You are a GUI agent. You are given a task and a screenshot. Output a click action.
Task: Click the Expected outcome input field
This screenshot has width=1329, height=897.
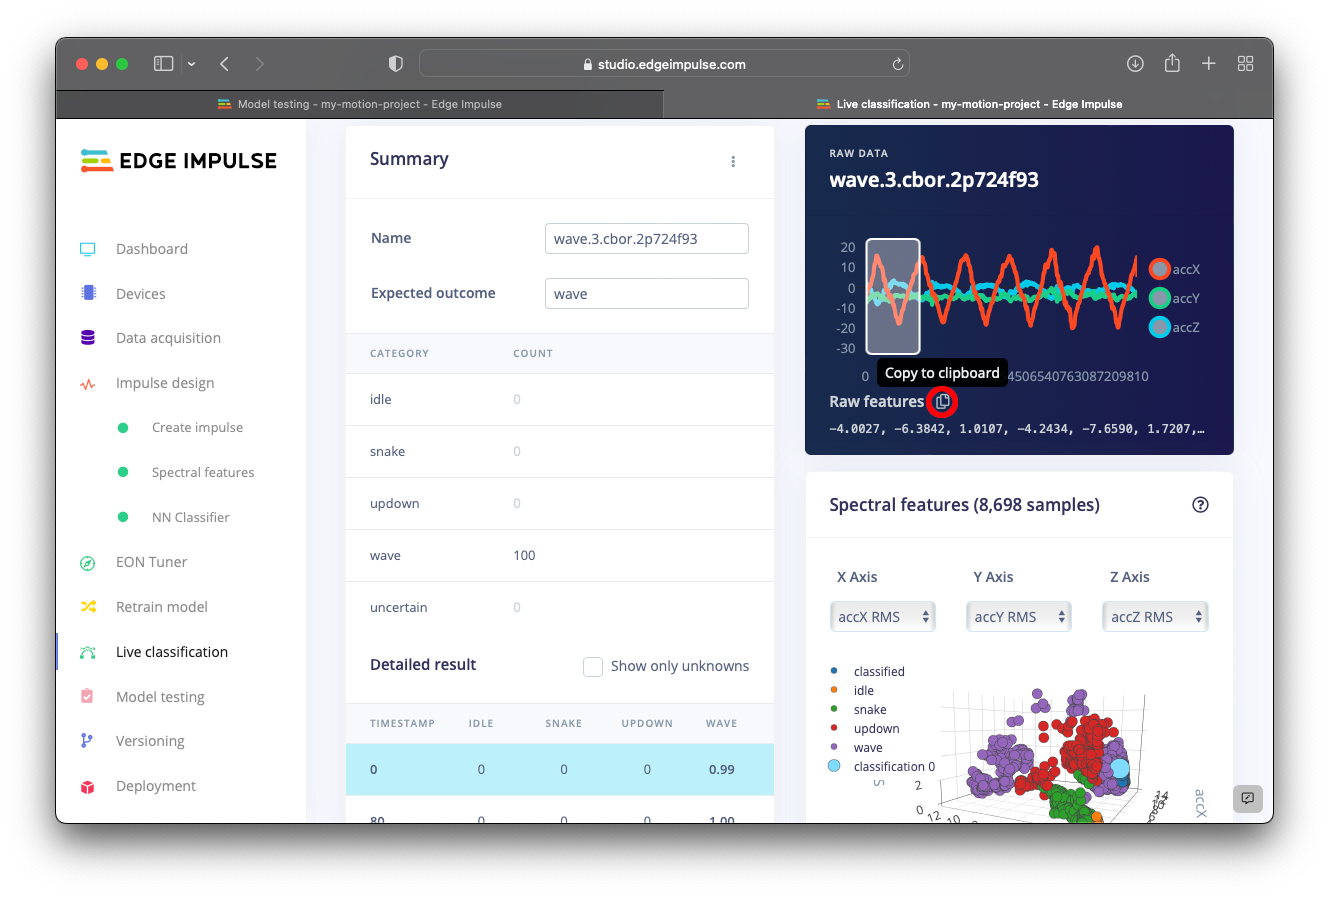pyautogui.click(x=646, y=294)
